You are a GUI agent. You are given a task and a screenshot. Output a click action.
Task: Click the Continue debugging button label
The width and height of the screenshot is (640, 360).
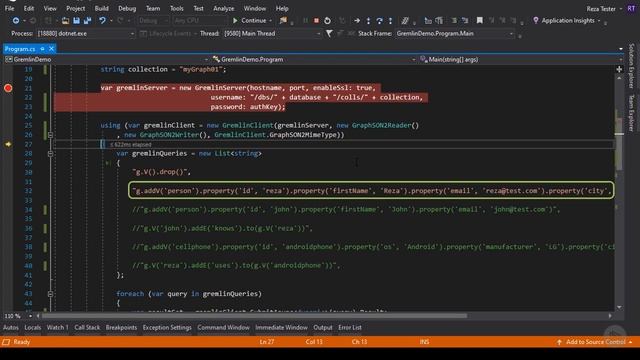coord(253,20)
